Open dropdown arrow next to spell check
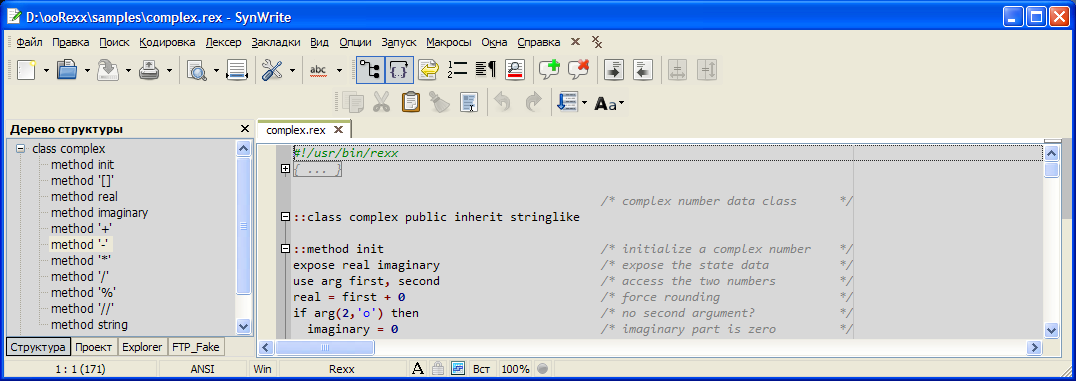Screen dimensions: 1076x381 (x=339, y=70)
